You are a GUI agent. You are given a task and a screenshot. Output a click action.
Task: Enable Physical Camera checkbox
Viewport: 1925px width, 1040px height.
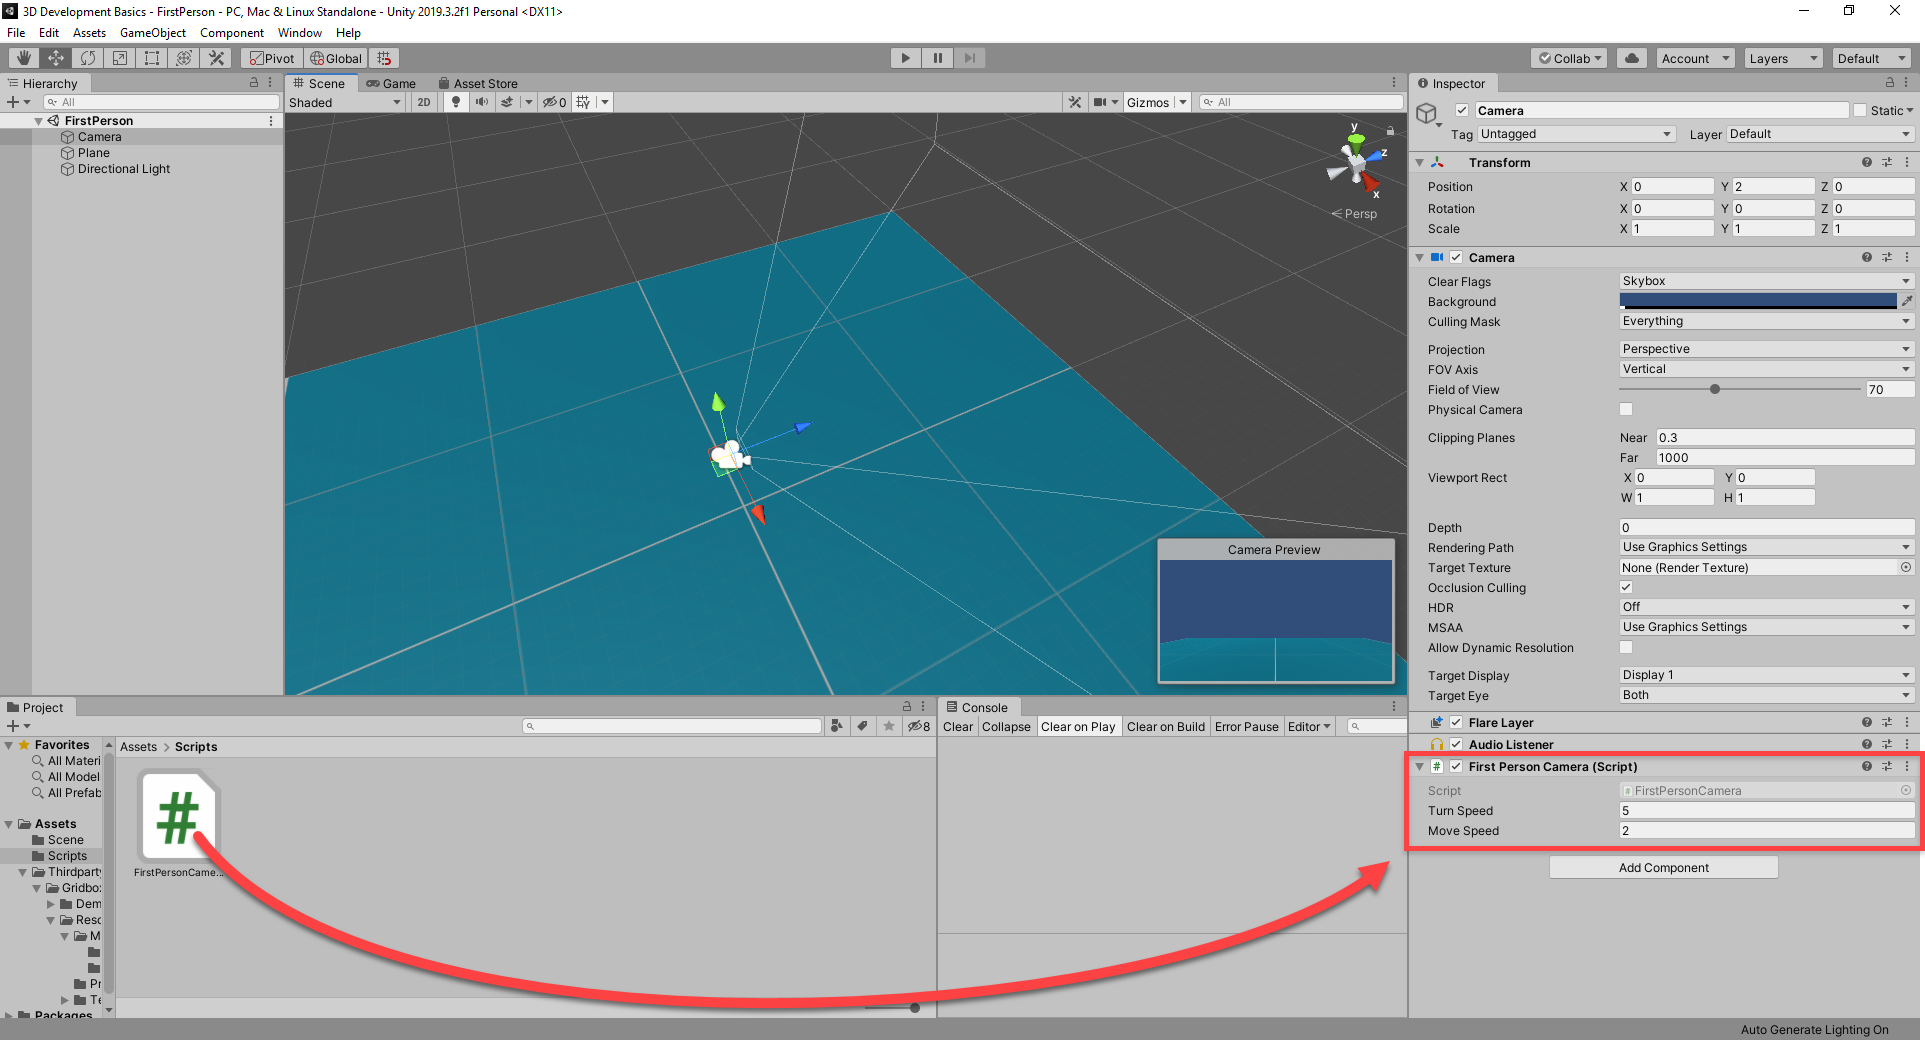pos(1626,409)
